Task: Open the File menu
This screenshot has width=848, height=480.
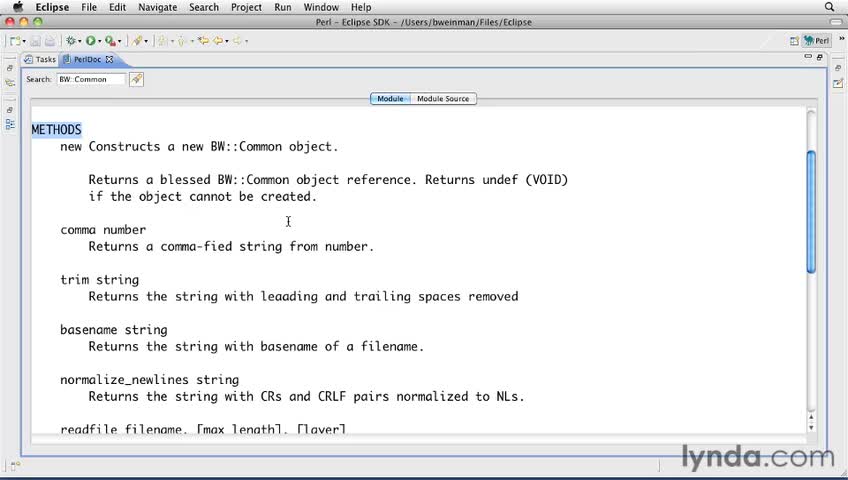Action: [89, 7]
